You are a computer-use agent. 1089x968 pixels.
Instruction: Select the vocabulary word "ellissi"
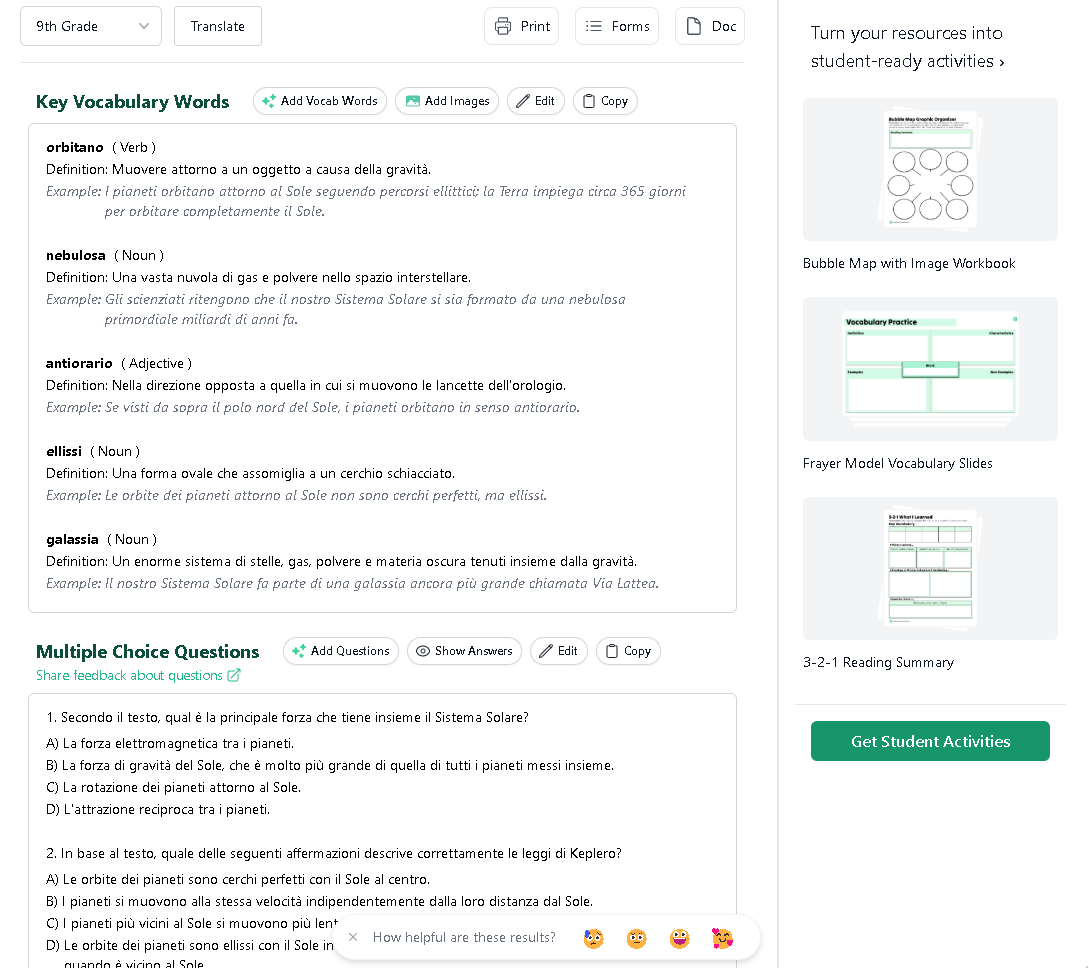(64, 451)
